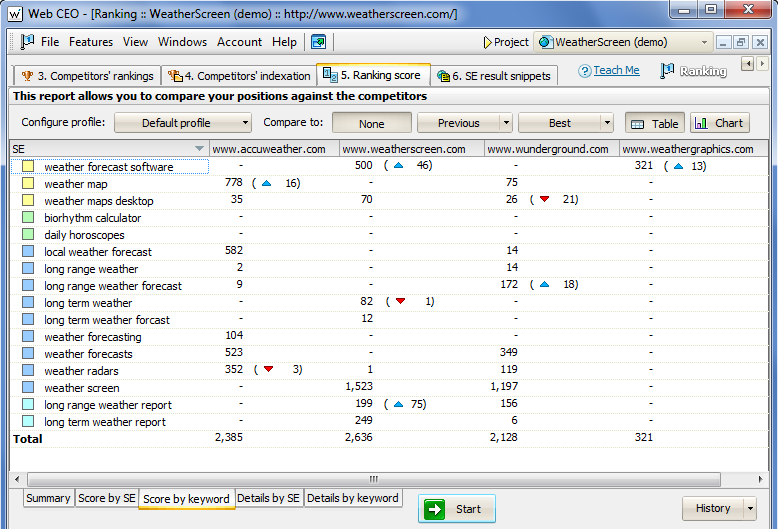Click the cyan swatch for long term weather report
Viewport: 778px width, 529px height.
tap(28, 421)
